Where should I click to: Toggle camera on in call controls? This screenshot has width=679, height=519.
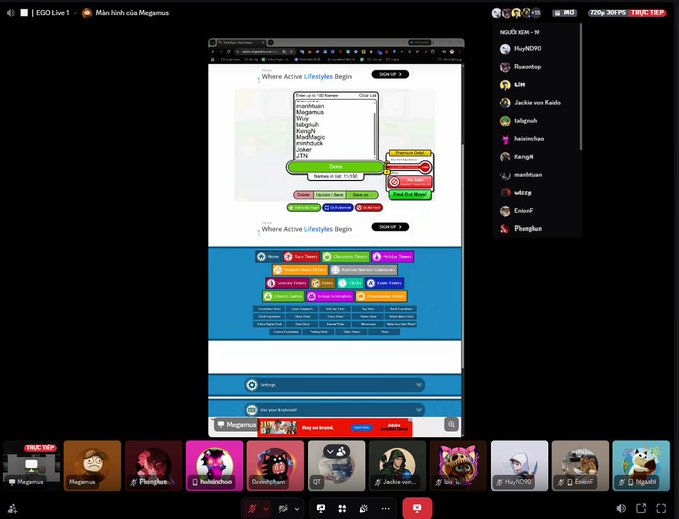point(283,509)
